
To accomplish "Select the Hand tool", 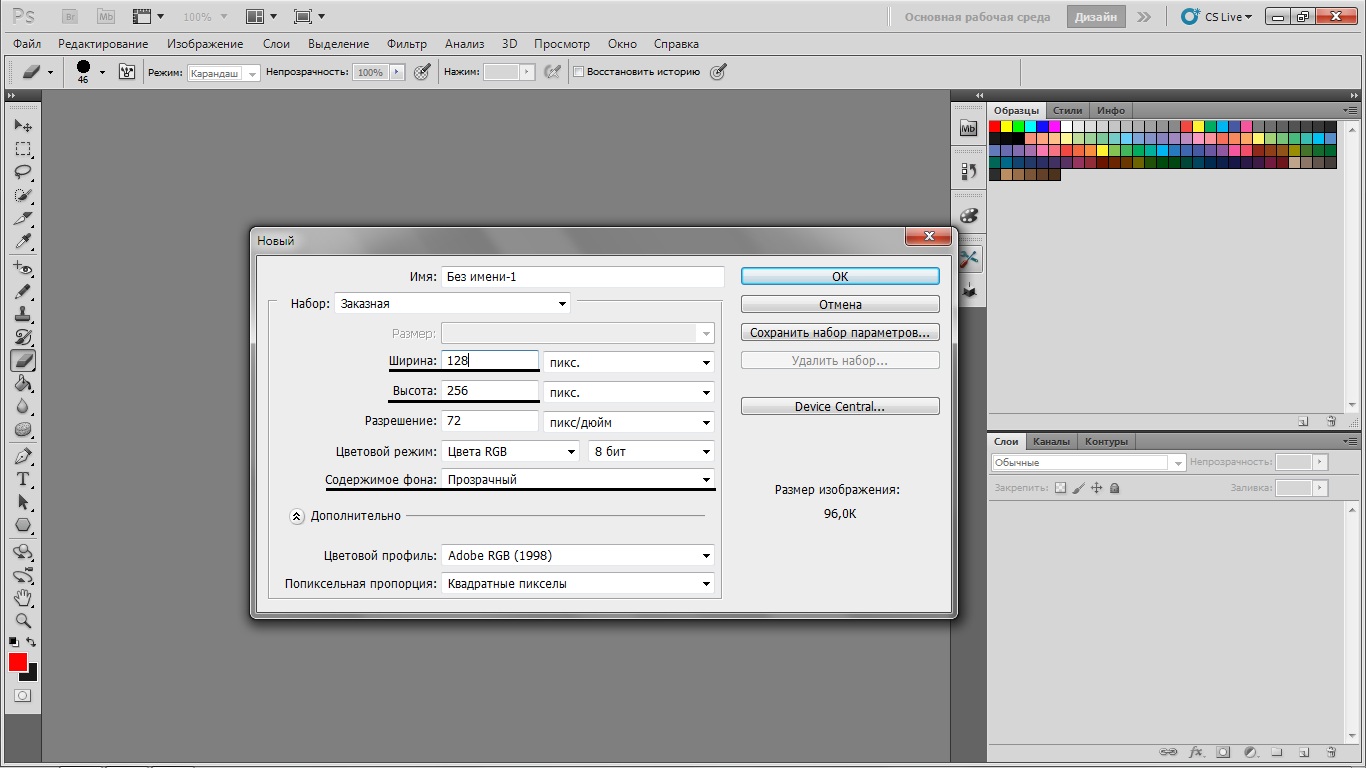I will [23, 598].
